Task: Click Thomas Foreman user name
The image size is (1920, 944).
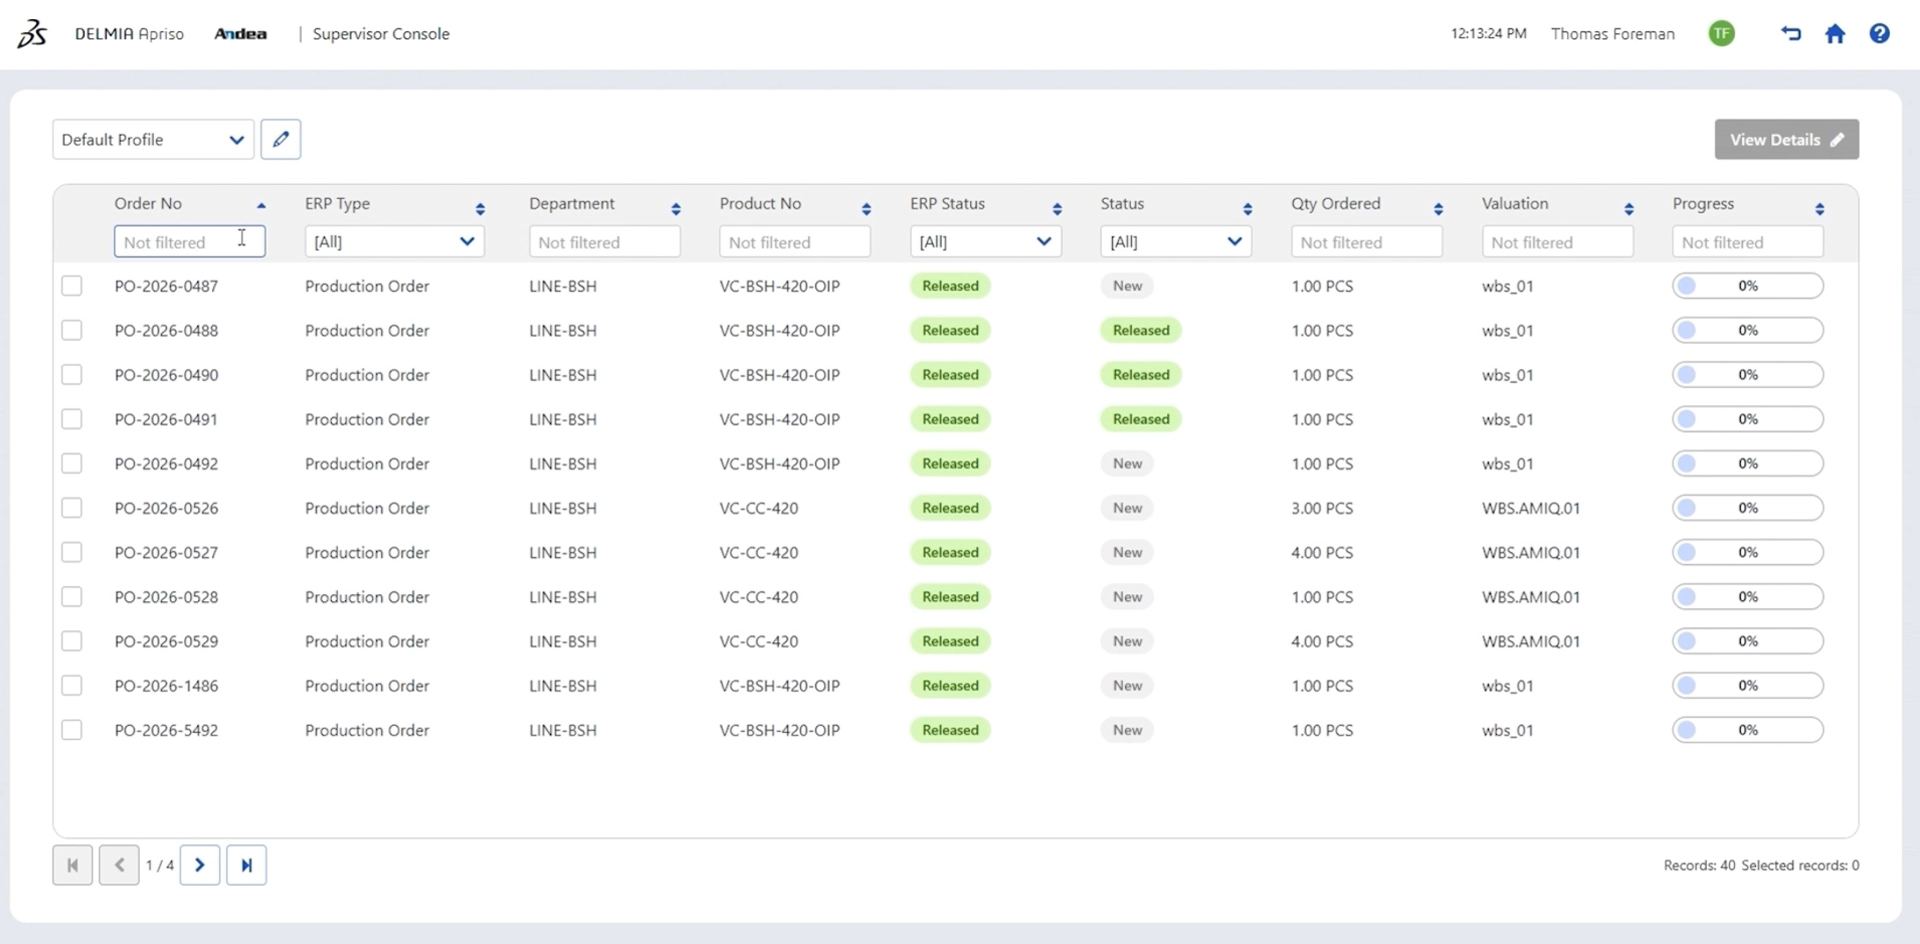Action: coord(1612,34)
